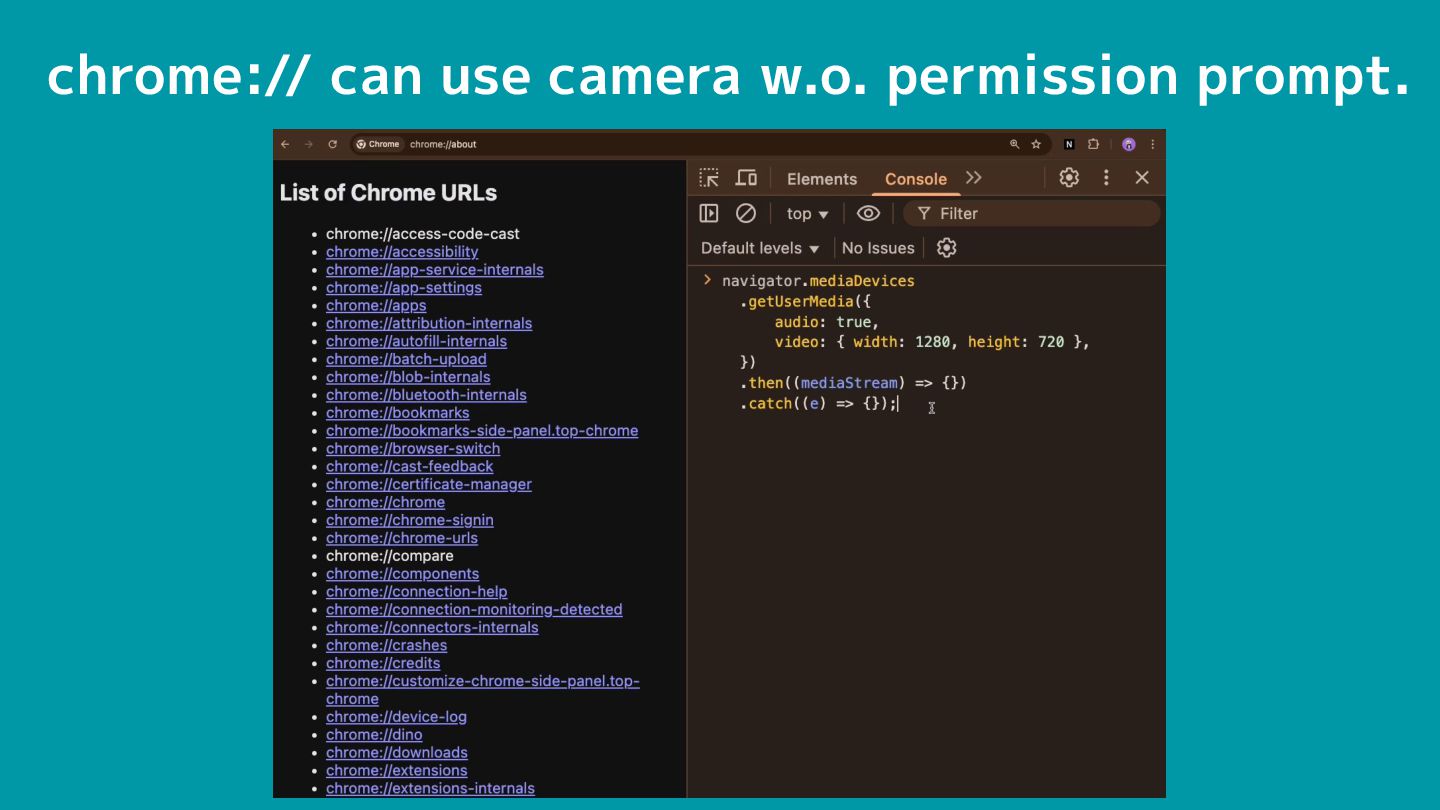The image size is (1440, 810).
Task: Open the Default levels dropdown
Action: point(760,248)
